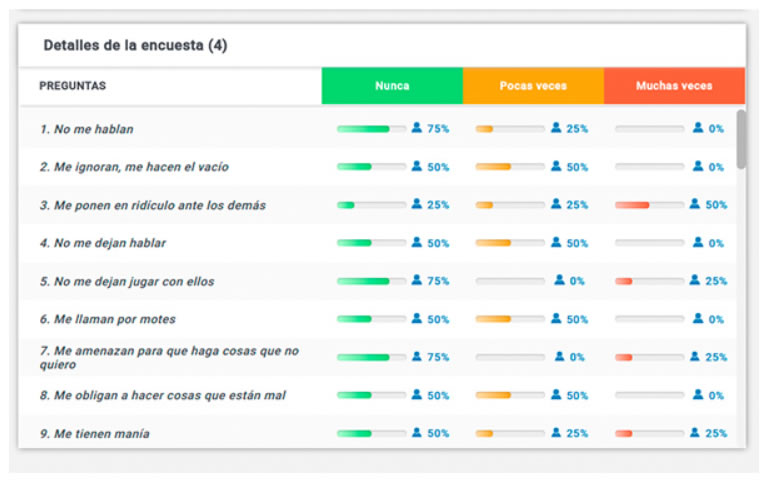This screenshot has width=774, height=487.
Task: Click person icon for 'Me tienen manía' Pocas veces
Action: point(556,433)
